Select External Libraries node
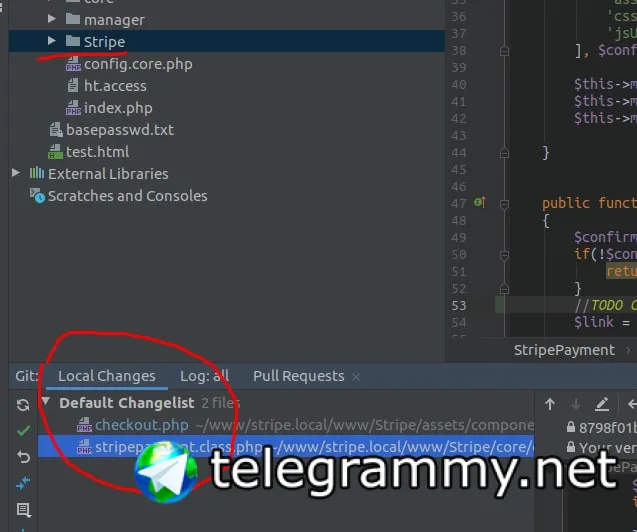637x532 pixels. coord(108,174)
